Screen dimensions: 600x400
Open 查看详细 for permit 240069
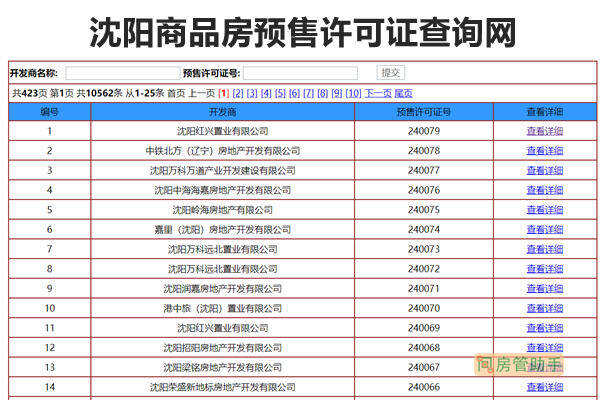545,328
